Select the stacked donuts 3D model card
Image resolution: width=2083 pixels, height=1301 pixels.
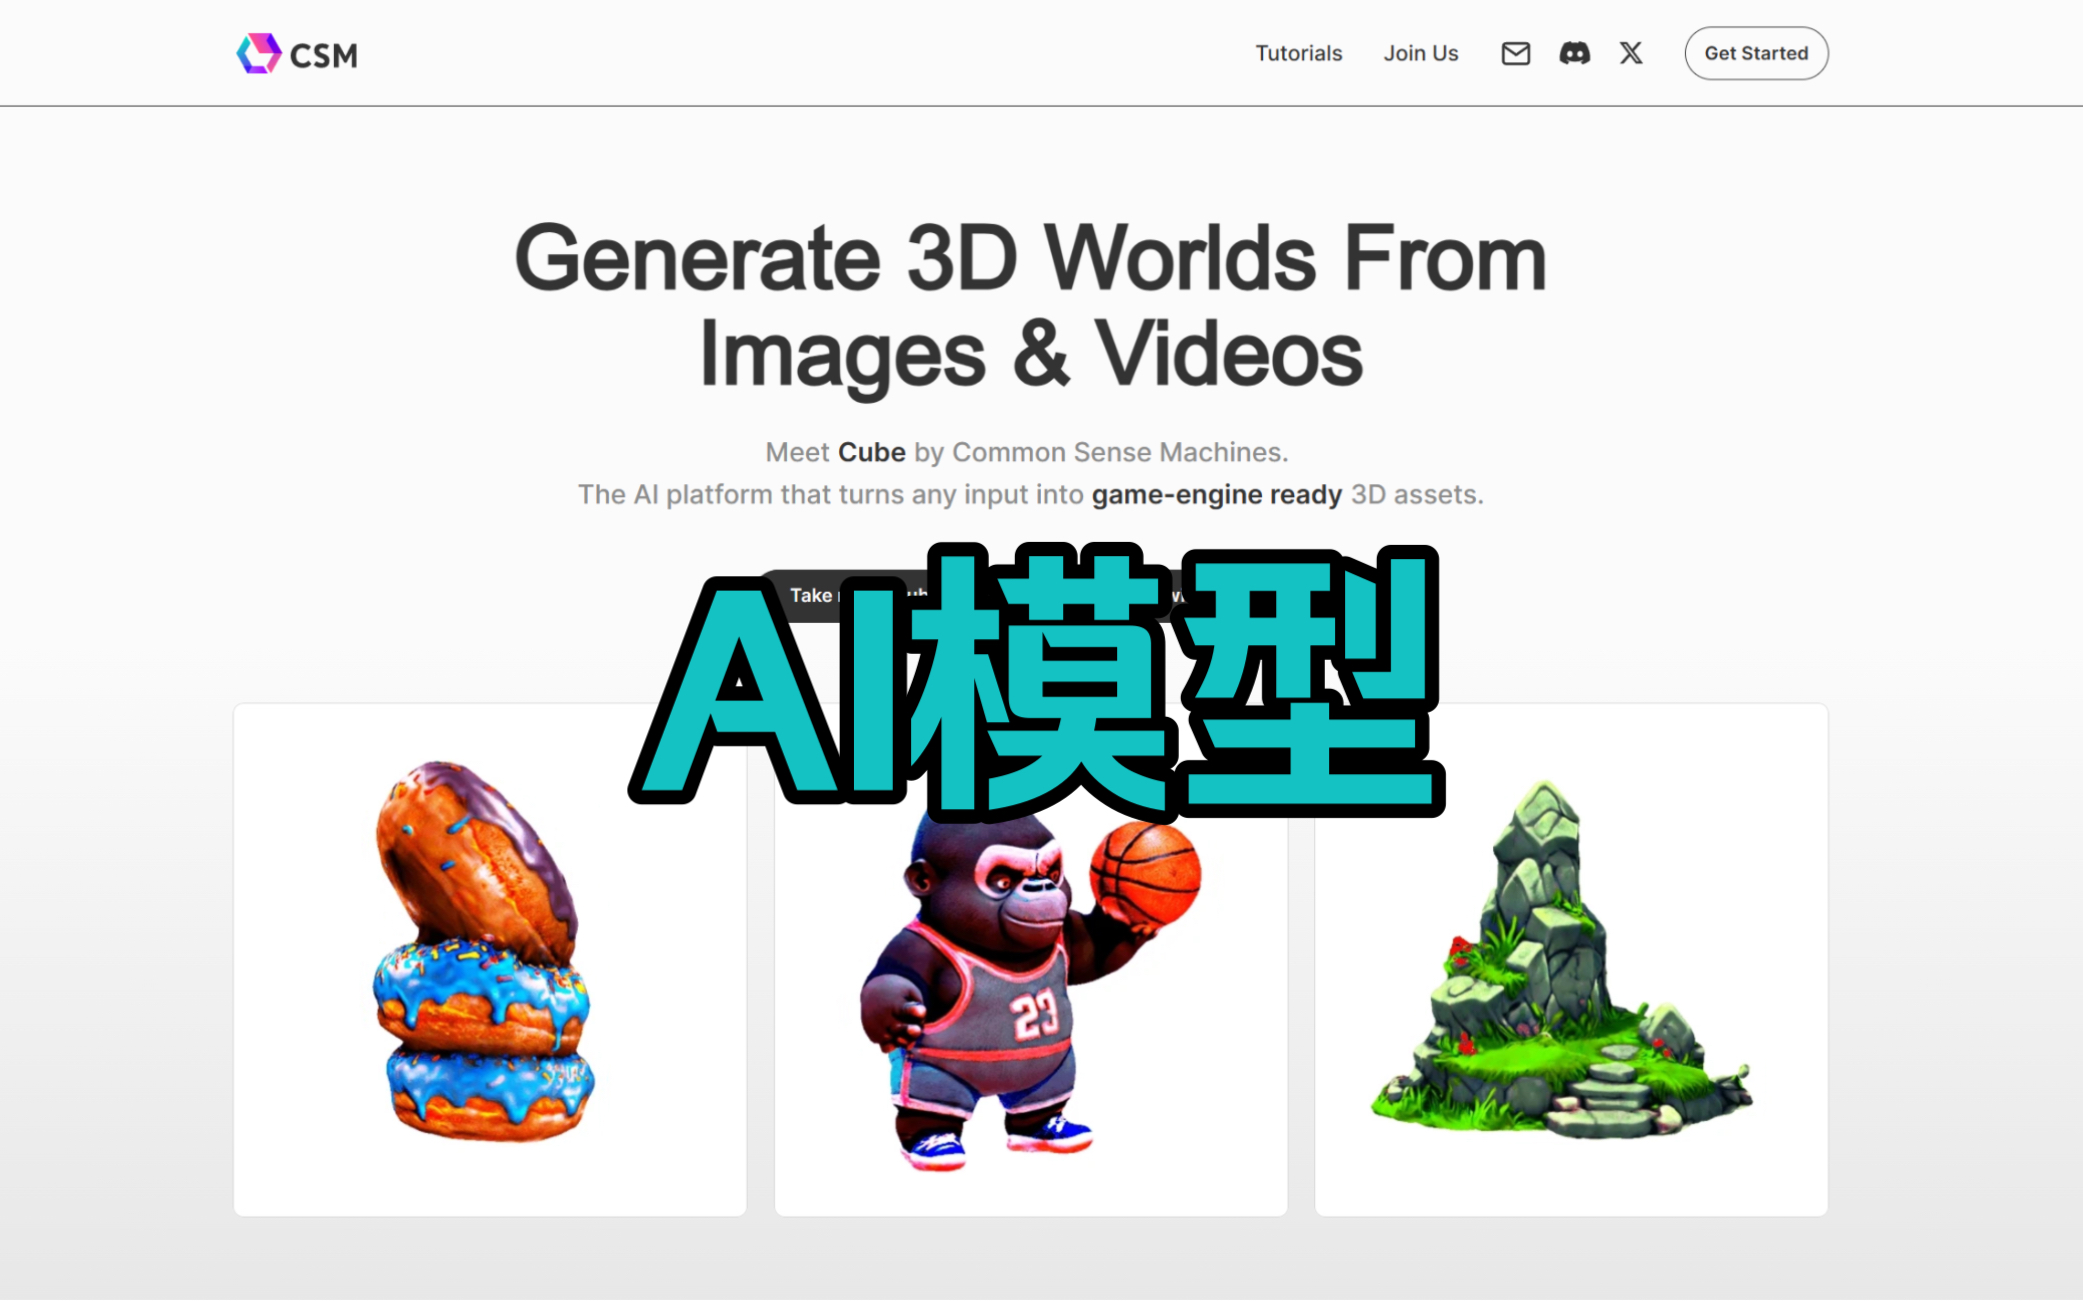(489, 960)
